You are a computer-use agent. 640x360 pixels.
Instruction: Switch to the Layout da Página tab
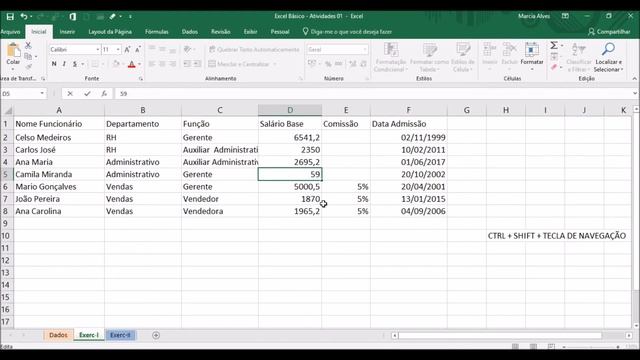coord(110,31)
